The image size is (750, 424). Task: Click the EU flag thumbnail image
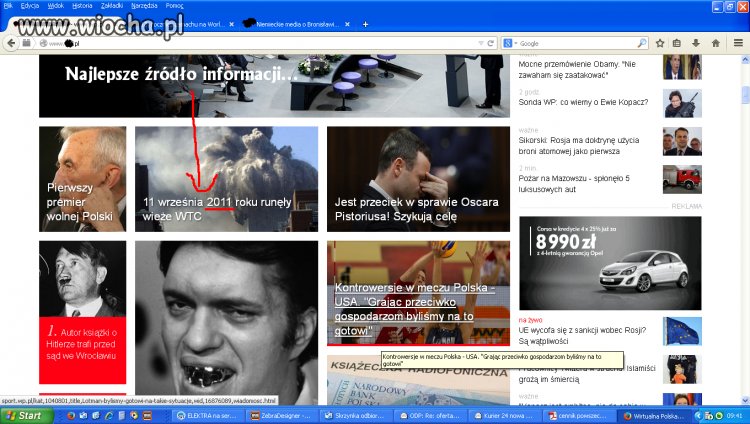point(682,331)
